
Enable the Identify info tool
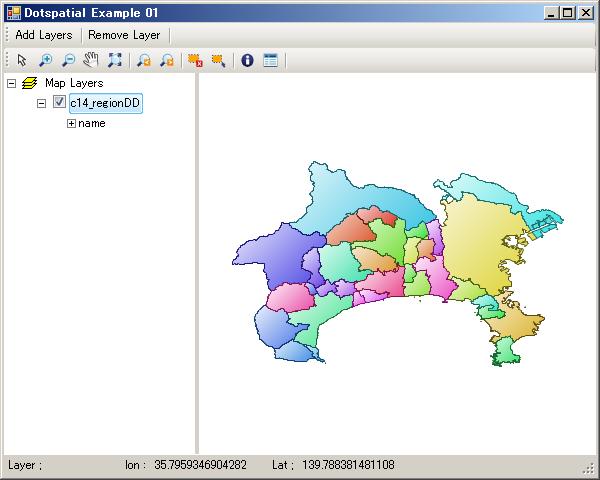[x=247, y=60]
